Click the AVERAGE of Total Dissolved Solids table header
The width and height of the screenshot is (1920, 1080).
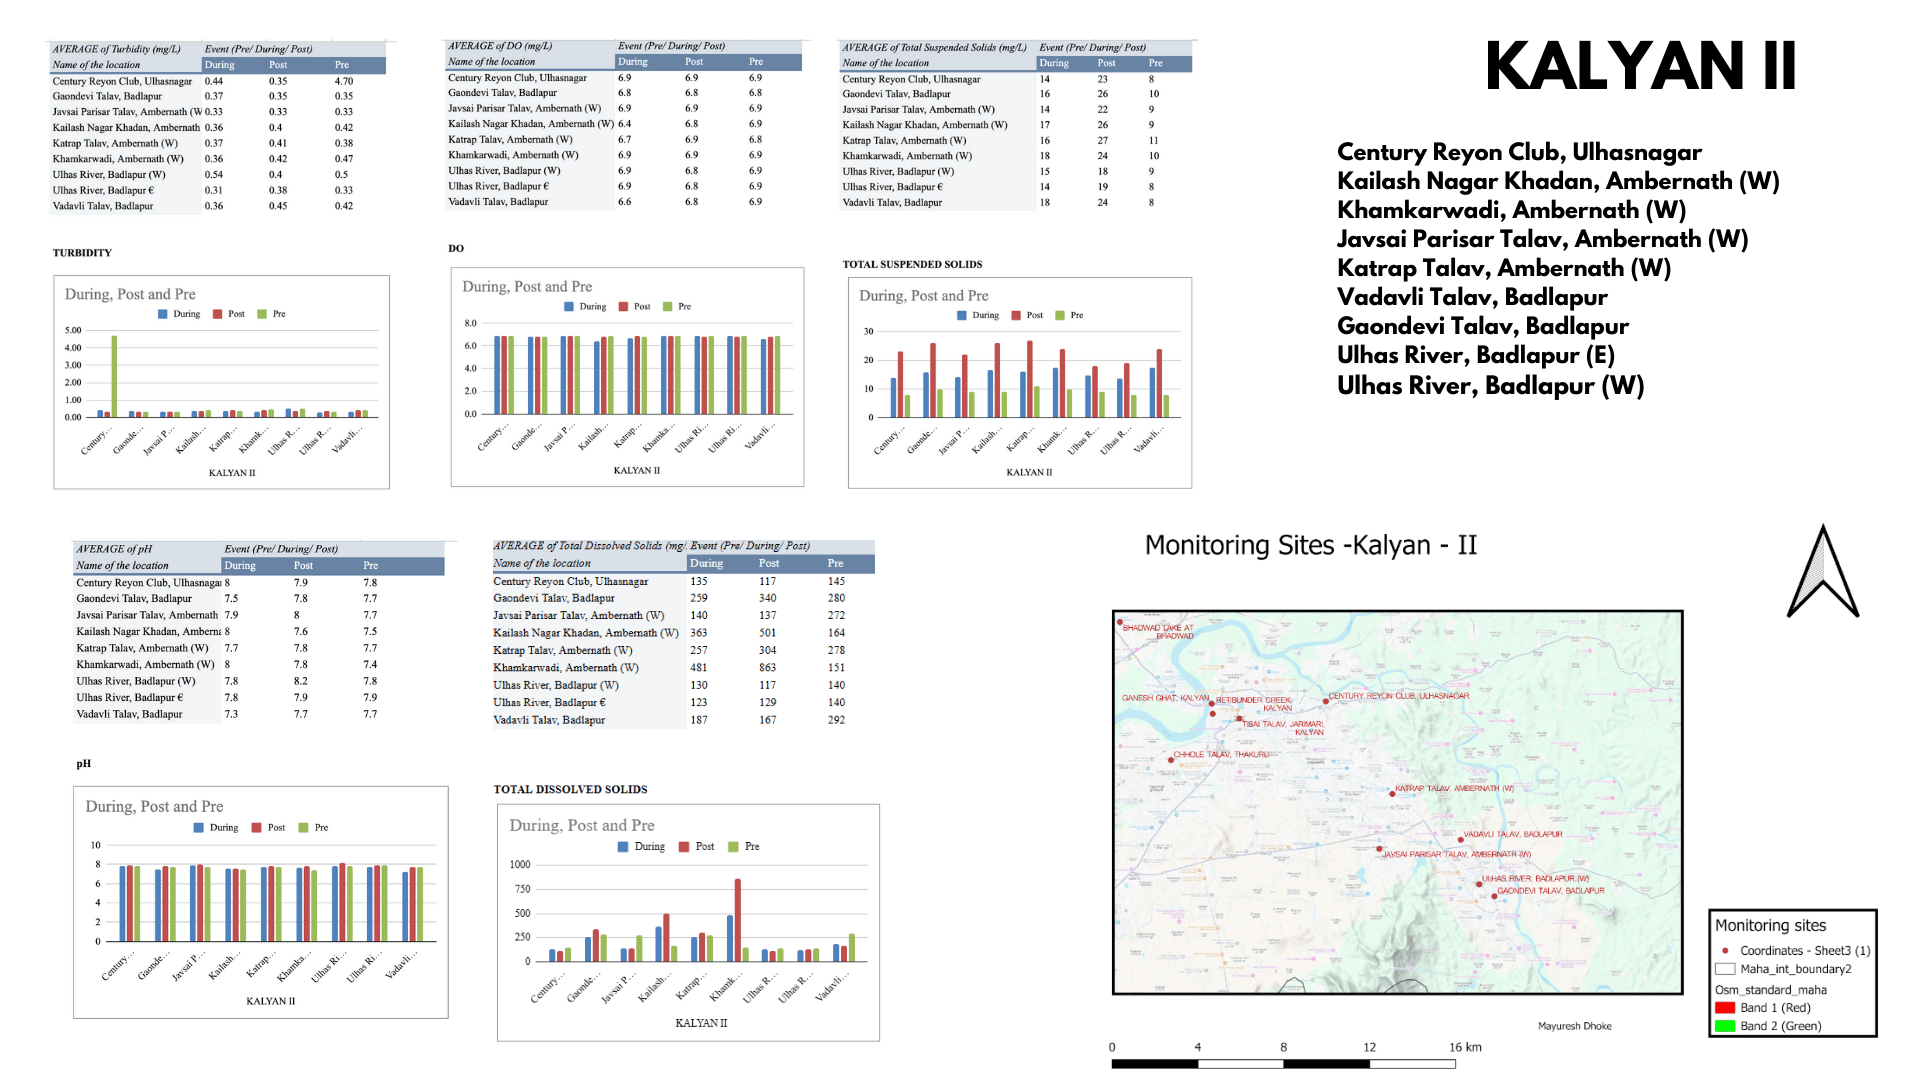pyautogui.click(x=588, y=546)
